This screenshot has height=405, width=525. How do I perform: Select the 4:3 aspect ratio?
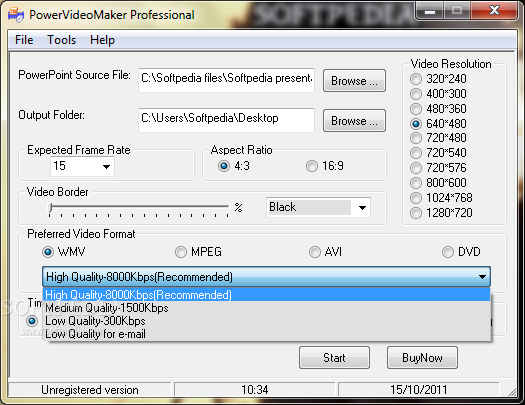[234, 166]
